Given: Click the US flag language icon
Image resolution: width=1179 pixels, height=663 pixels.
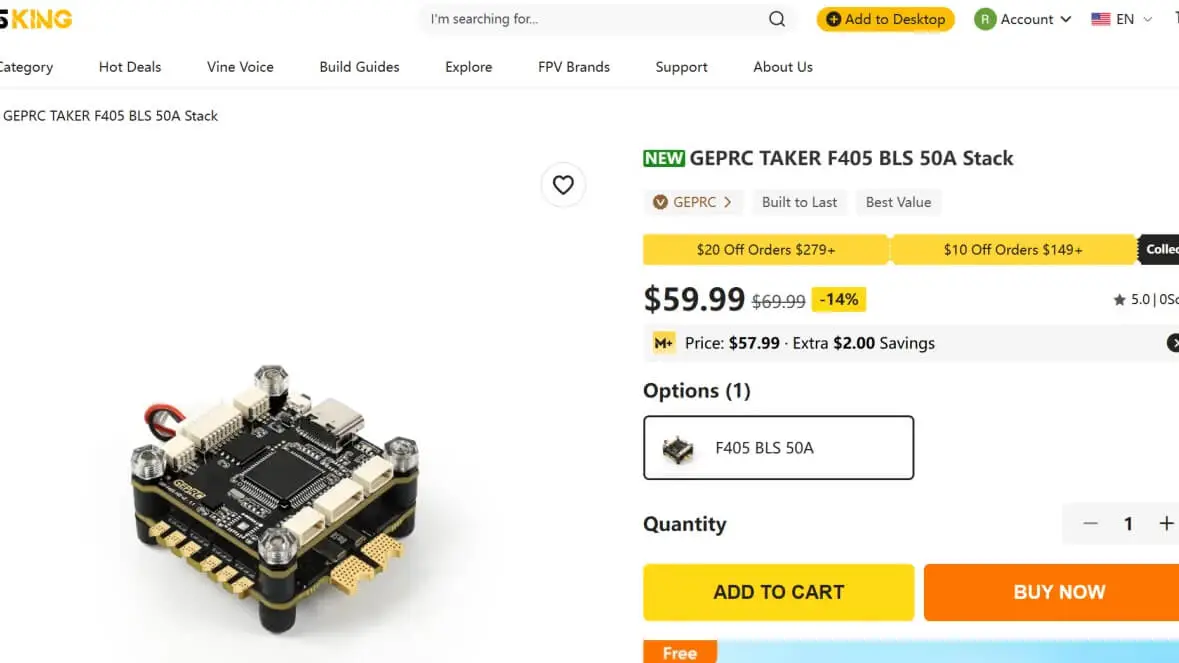Looking at the screenshot, I should click(x=1101, y=19).
